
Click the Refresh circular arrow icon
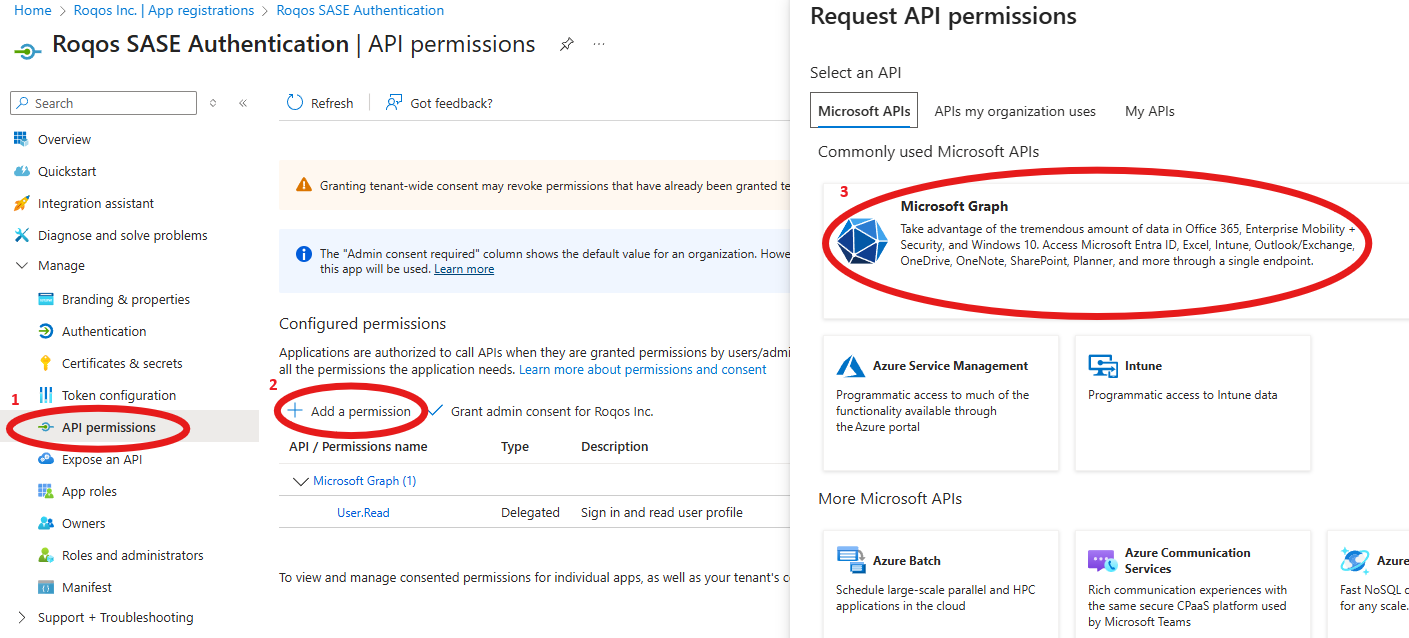(295, 102)
